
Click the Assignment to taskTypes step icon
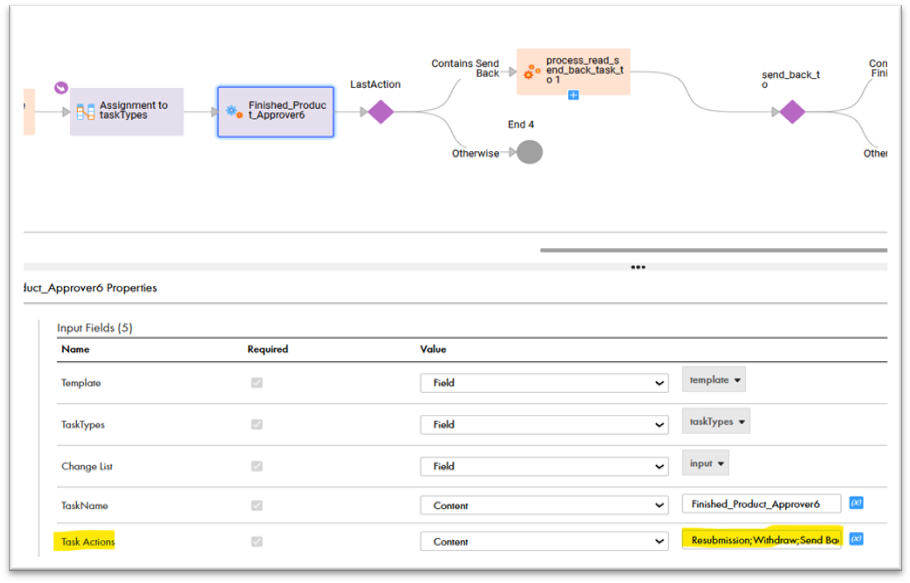[86, 111]
